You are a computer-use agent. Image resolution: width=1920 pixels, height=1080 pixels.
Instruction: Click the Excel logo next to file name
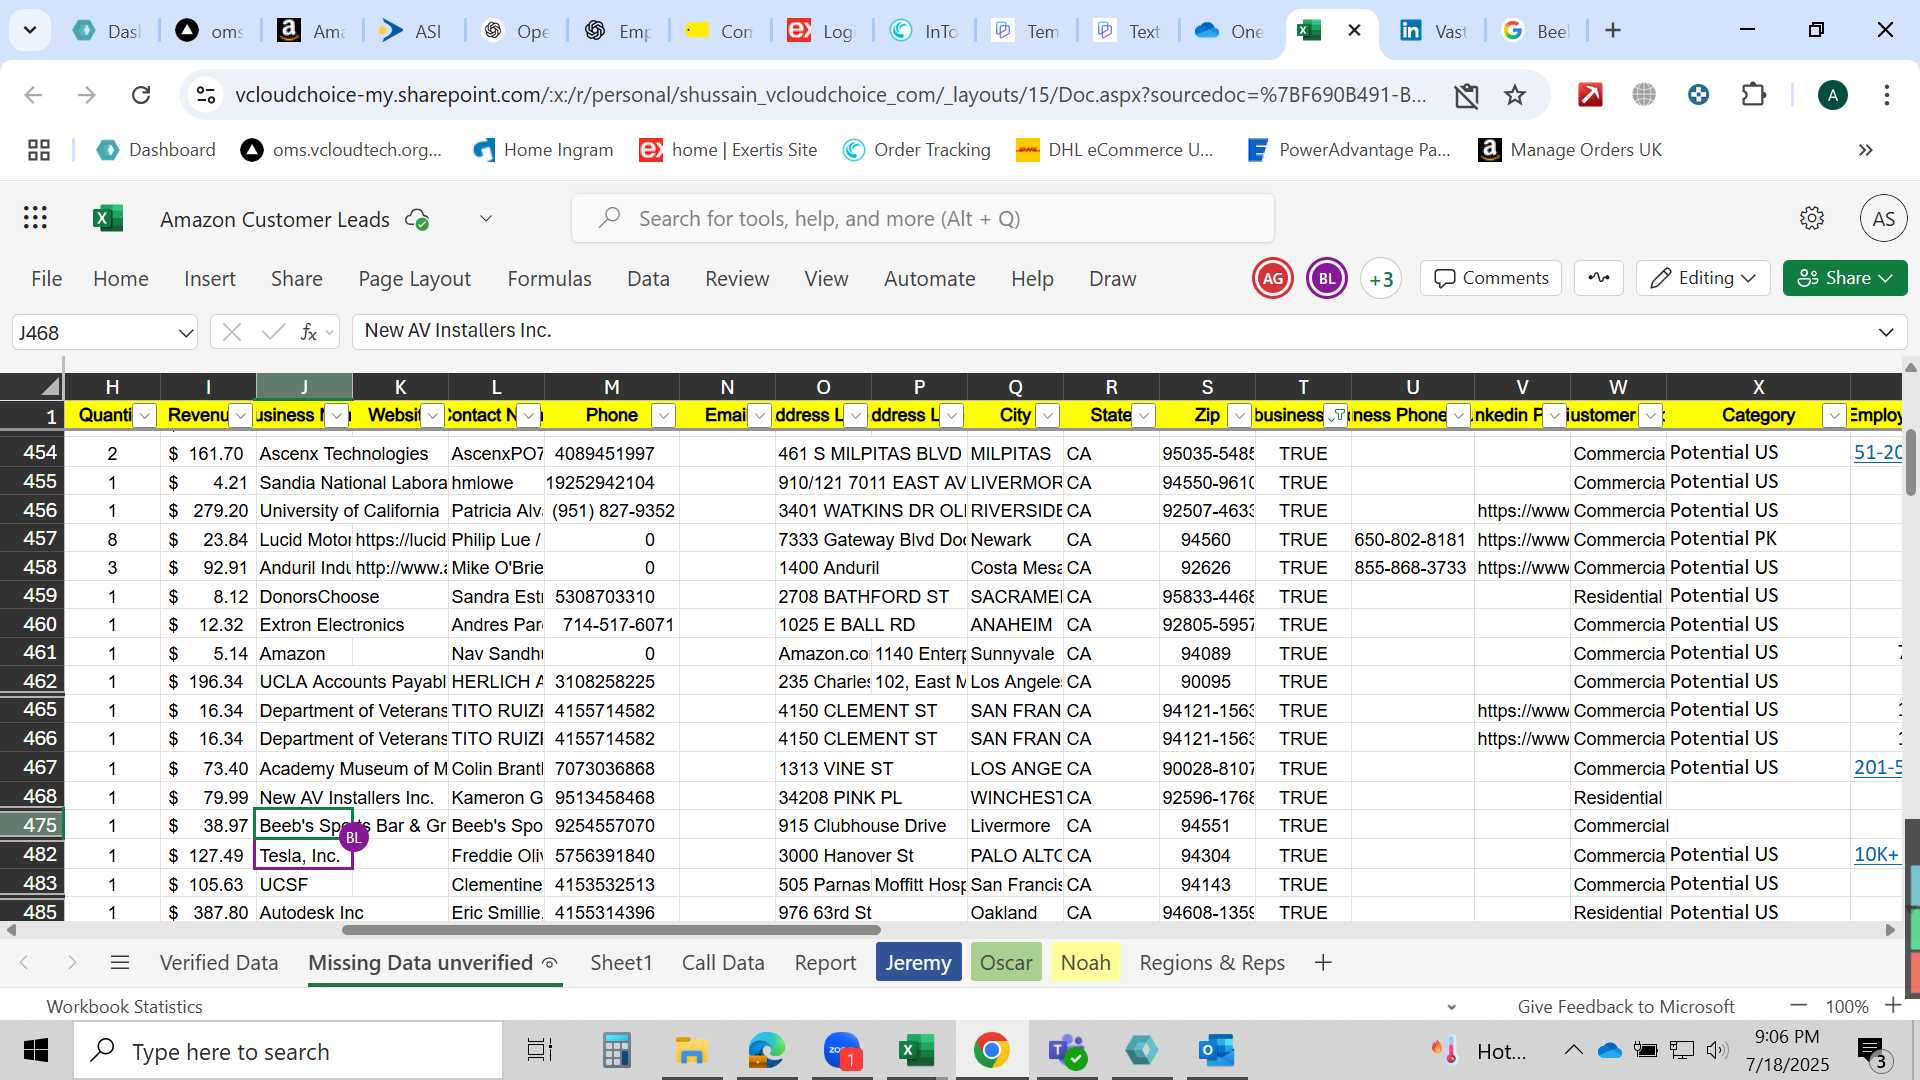point(107,218)
